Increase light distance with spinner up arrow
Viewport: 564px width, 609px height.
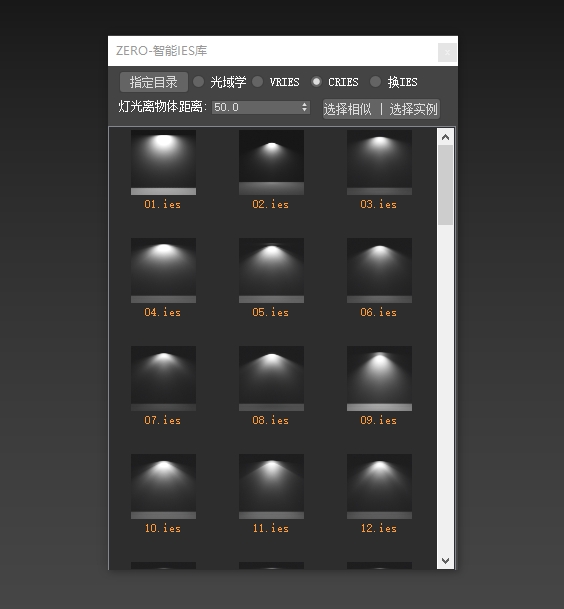pos(305,104)
